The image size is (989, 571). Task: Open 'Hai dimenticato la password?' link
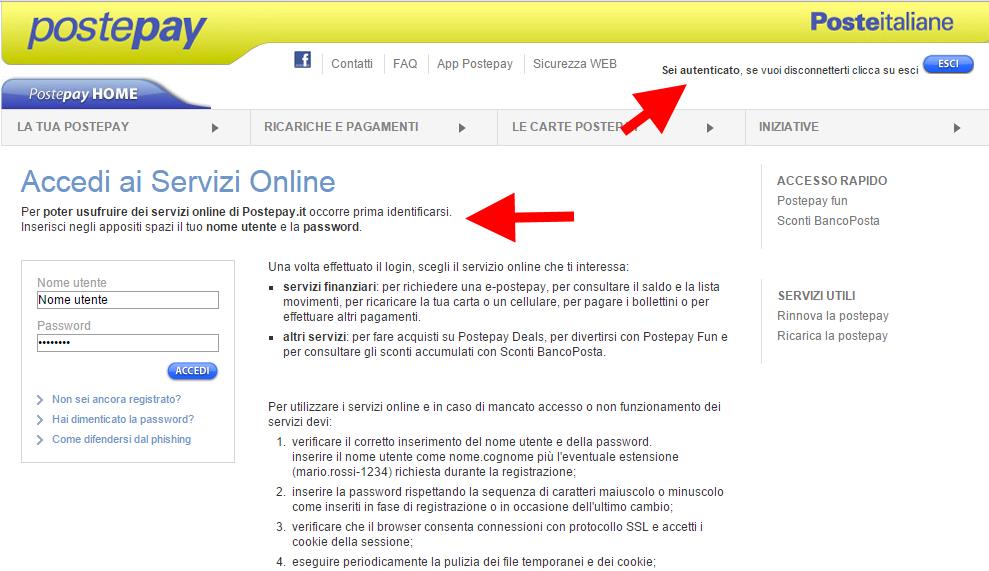(x=123, y=420)
